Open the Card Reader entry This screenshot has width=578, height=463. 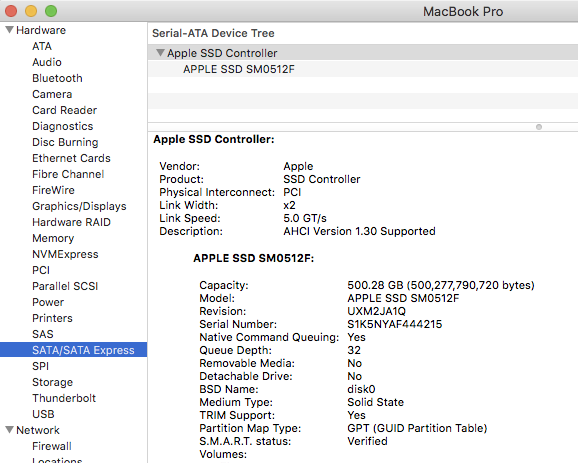pos(65,110)
